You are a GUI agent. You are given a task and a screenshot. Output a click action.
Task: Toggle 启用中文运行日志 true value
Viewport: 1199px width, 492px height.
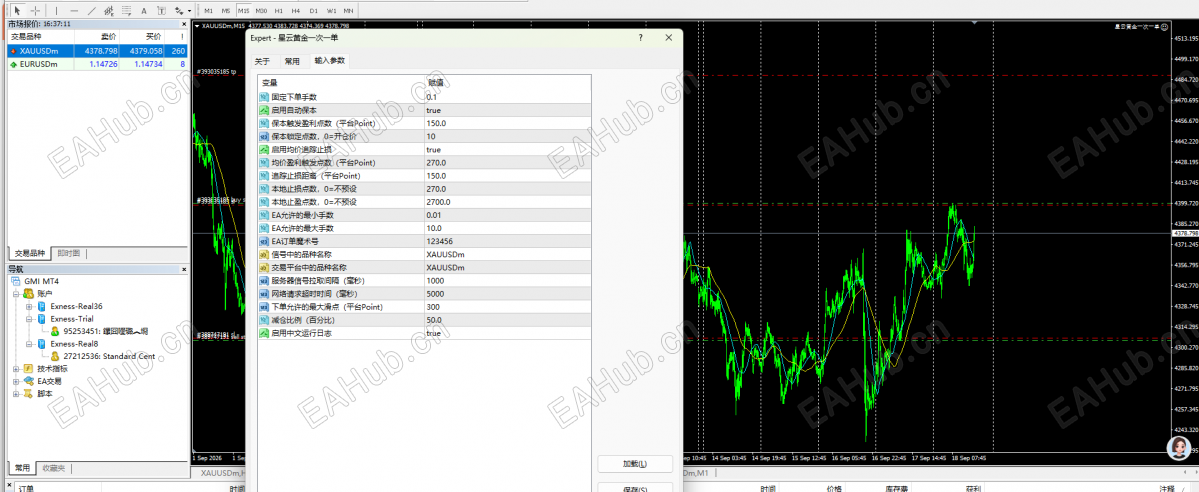pos(508,333)
